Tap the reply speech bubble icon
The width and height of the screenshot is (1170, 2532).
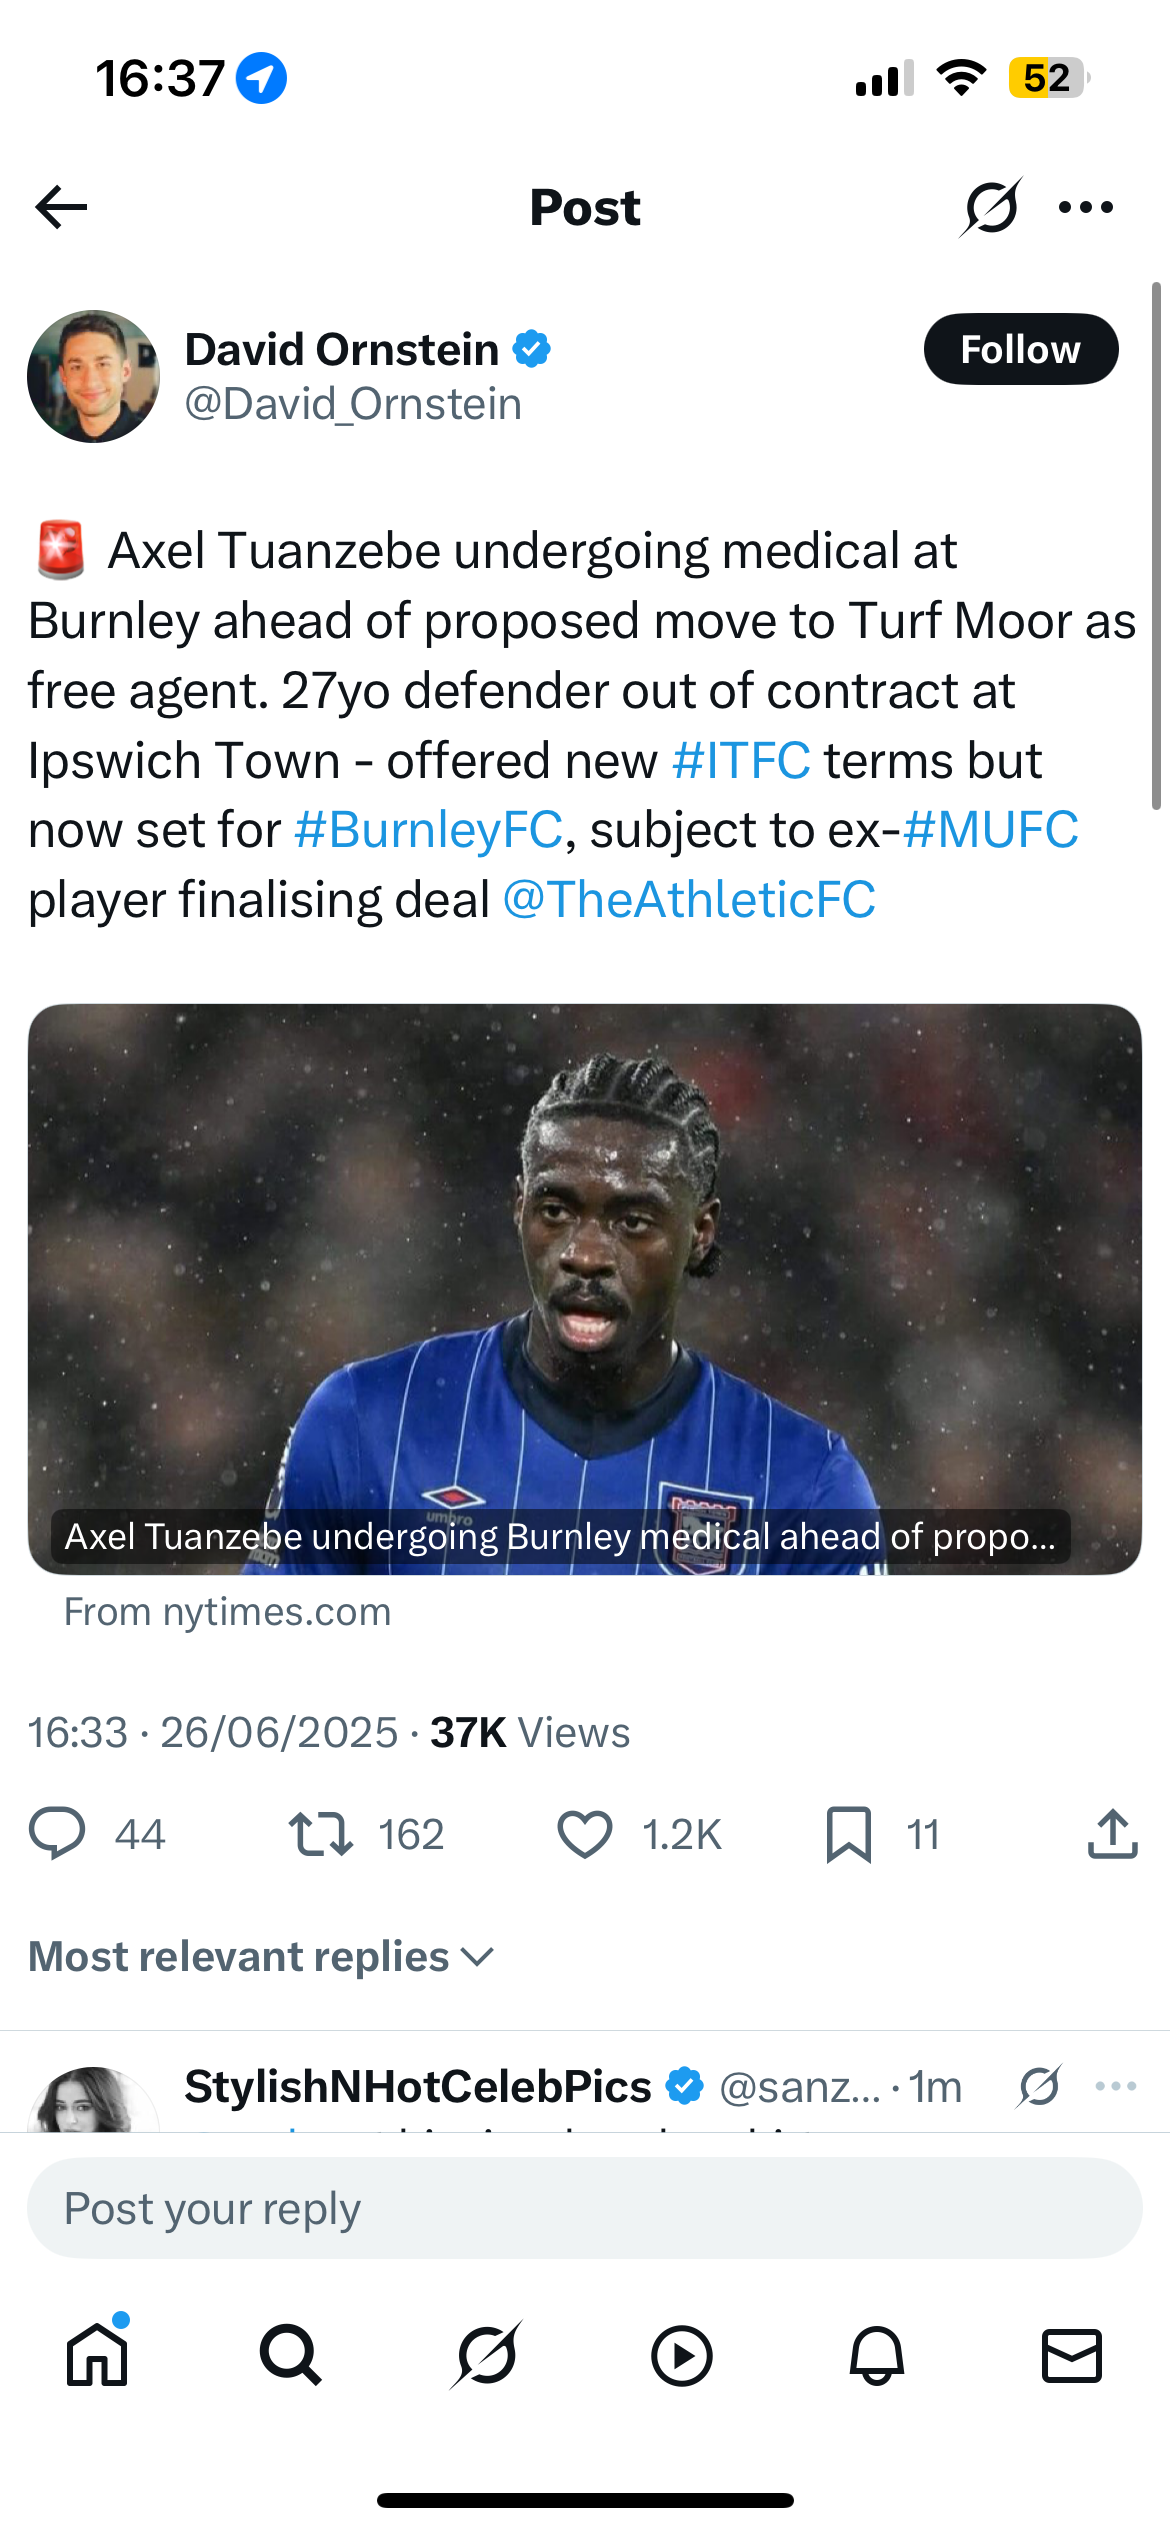pos(57,1834)
